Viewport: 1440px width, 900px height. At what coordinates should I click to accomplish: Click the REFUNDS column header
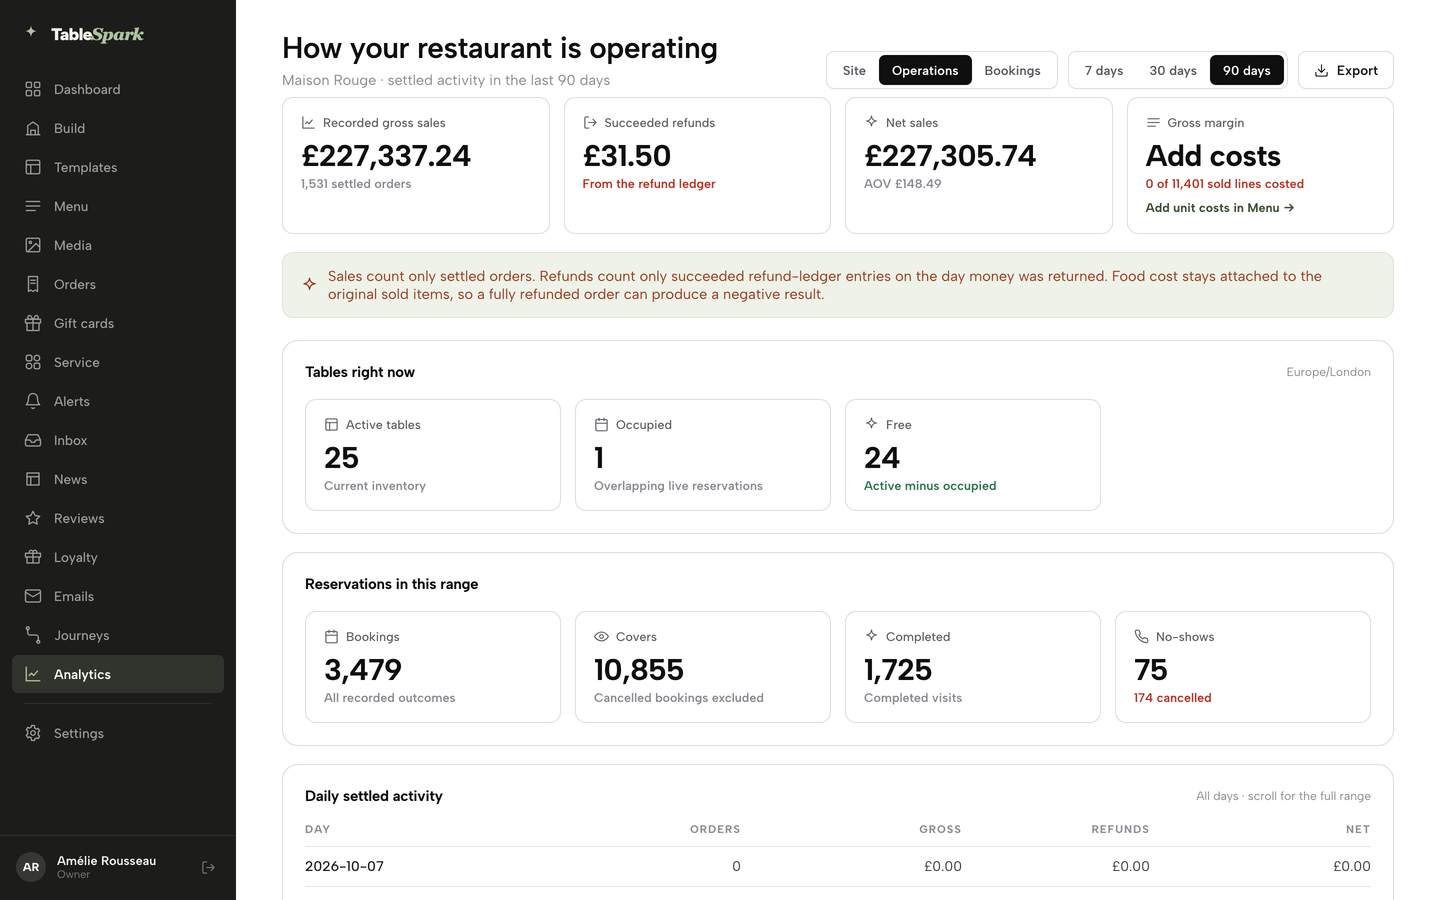1120,829
